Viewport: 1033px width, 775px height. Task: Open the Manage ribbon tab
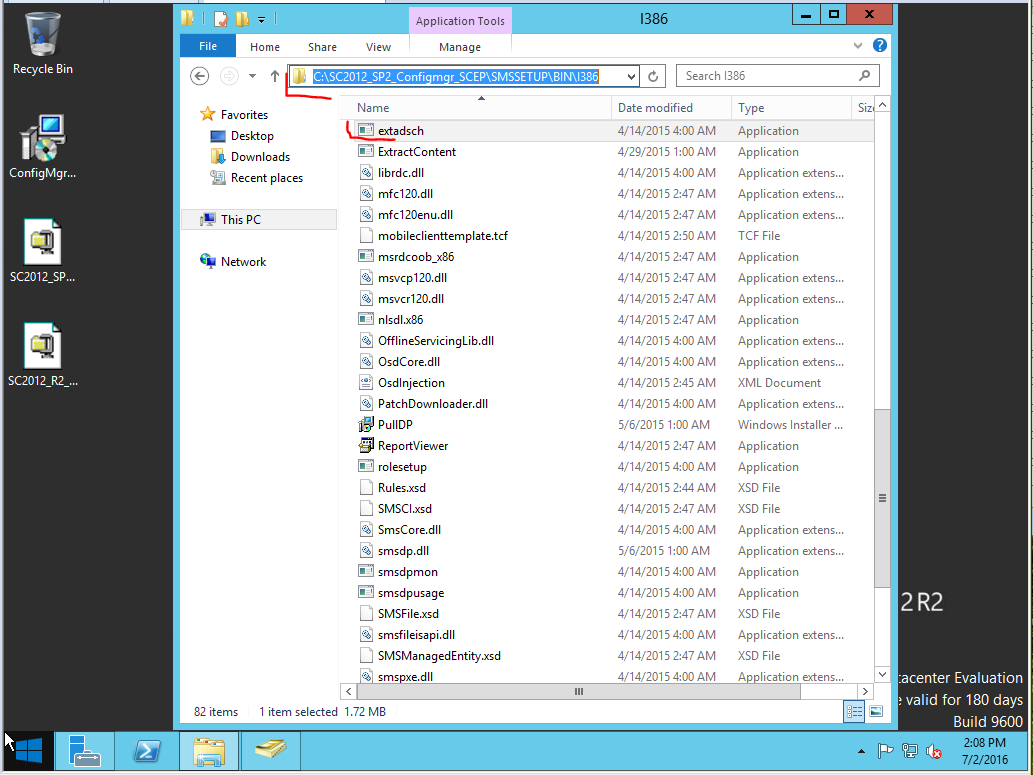click(x=460, y=47)
